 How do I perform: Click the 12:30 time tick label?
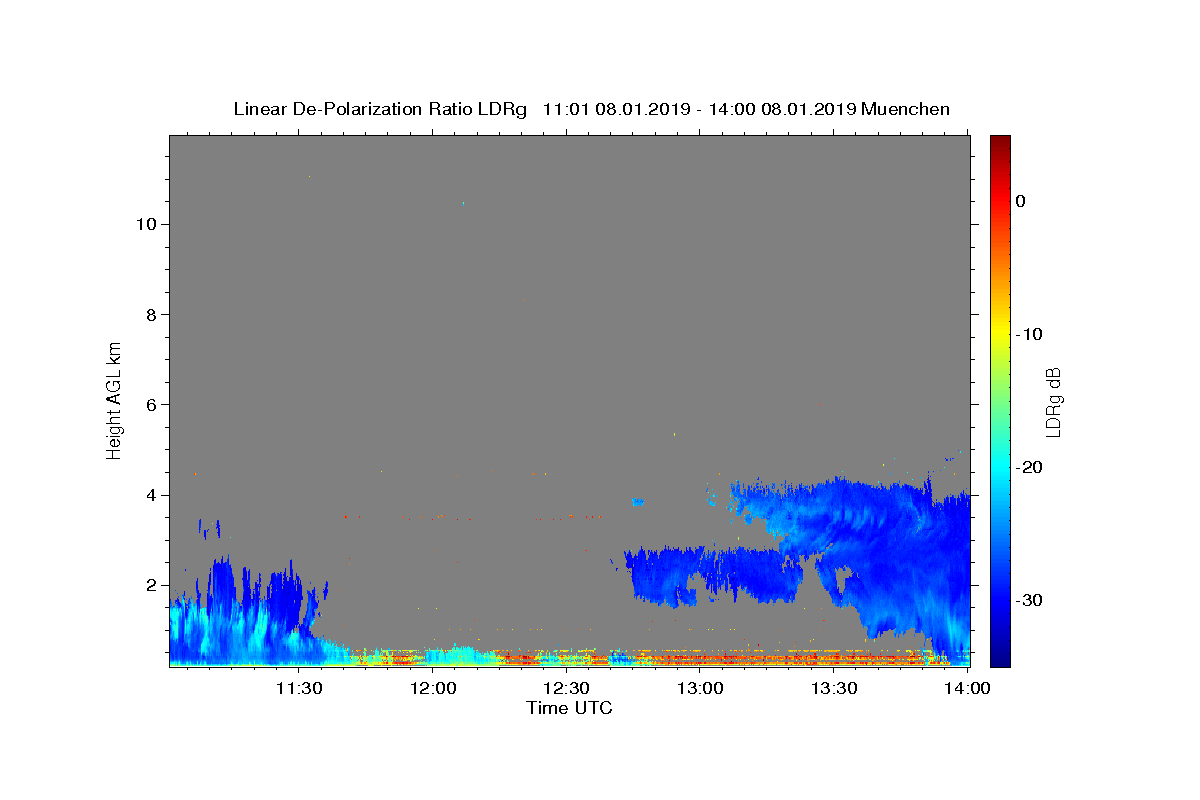[567, 689]
